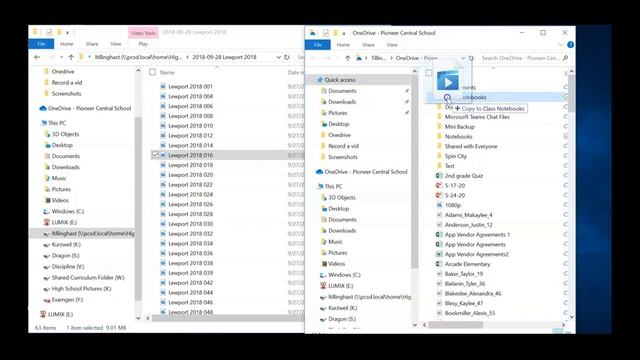Open the App Vendor Agreements 1 spreadsheet
Viewport: 640px width, 360px height.
[477, 234]
